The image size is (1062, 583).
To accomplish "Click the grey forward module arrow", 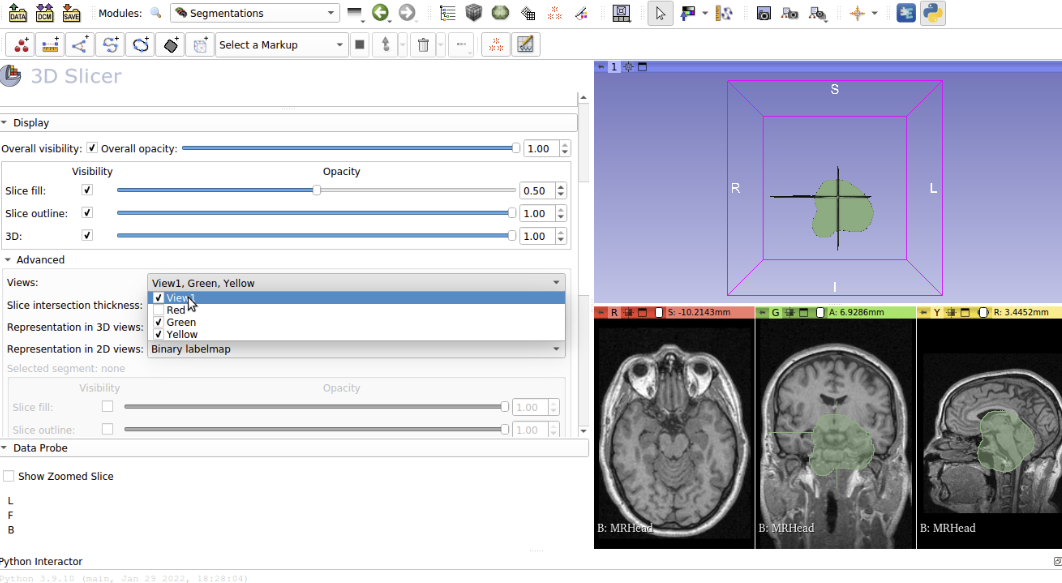I will tap(406, 12).
